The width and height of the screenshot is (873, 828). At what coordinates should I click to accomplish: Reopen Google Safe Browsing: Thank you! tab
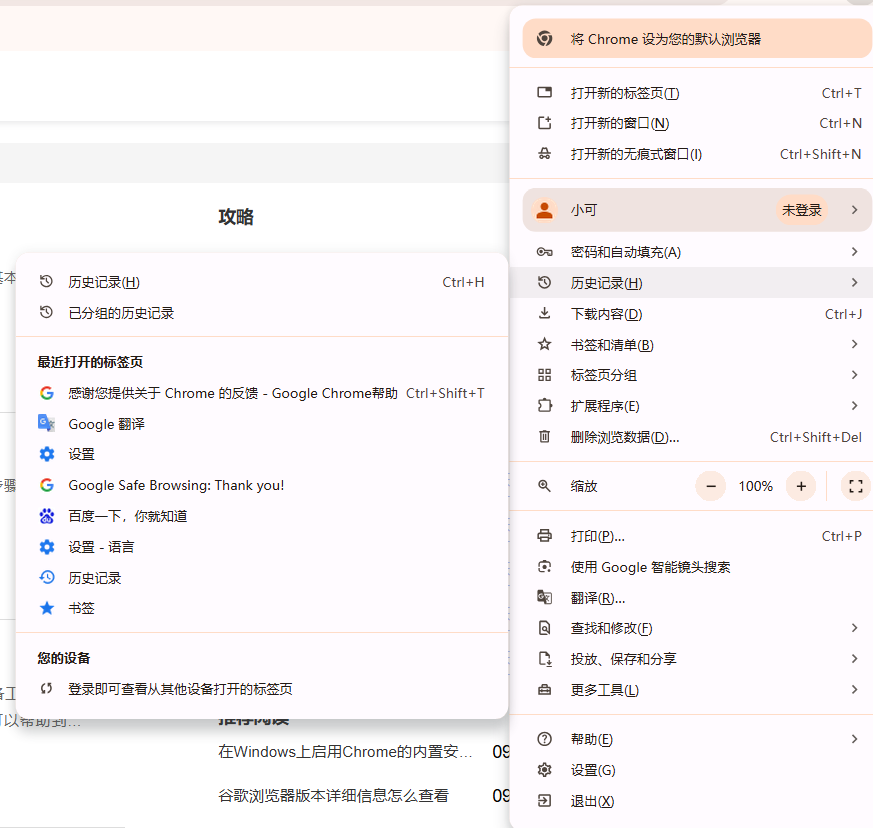(x=262, y=485)
